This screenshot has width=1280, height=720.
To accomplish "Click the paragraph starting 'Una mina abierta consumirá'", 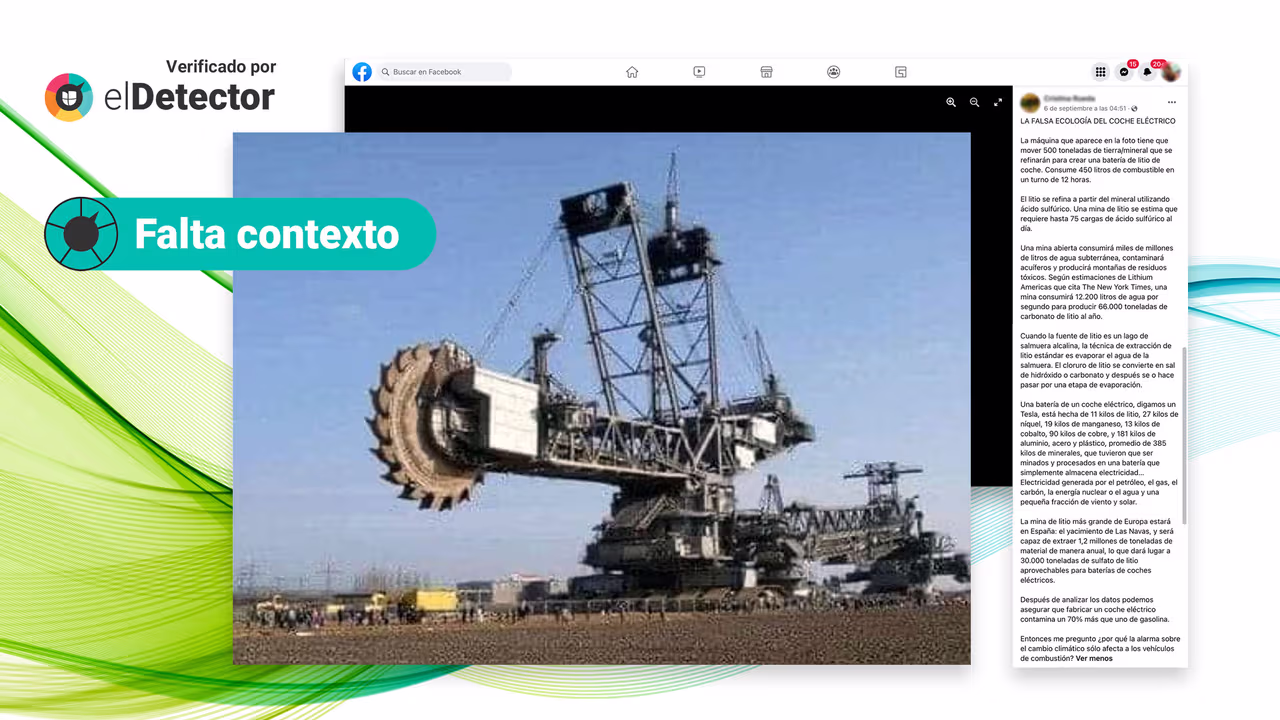I will [1098, 282].
